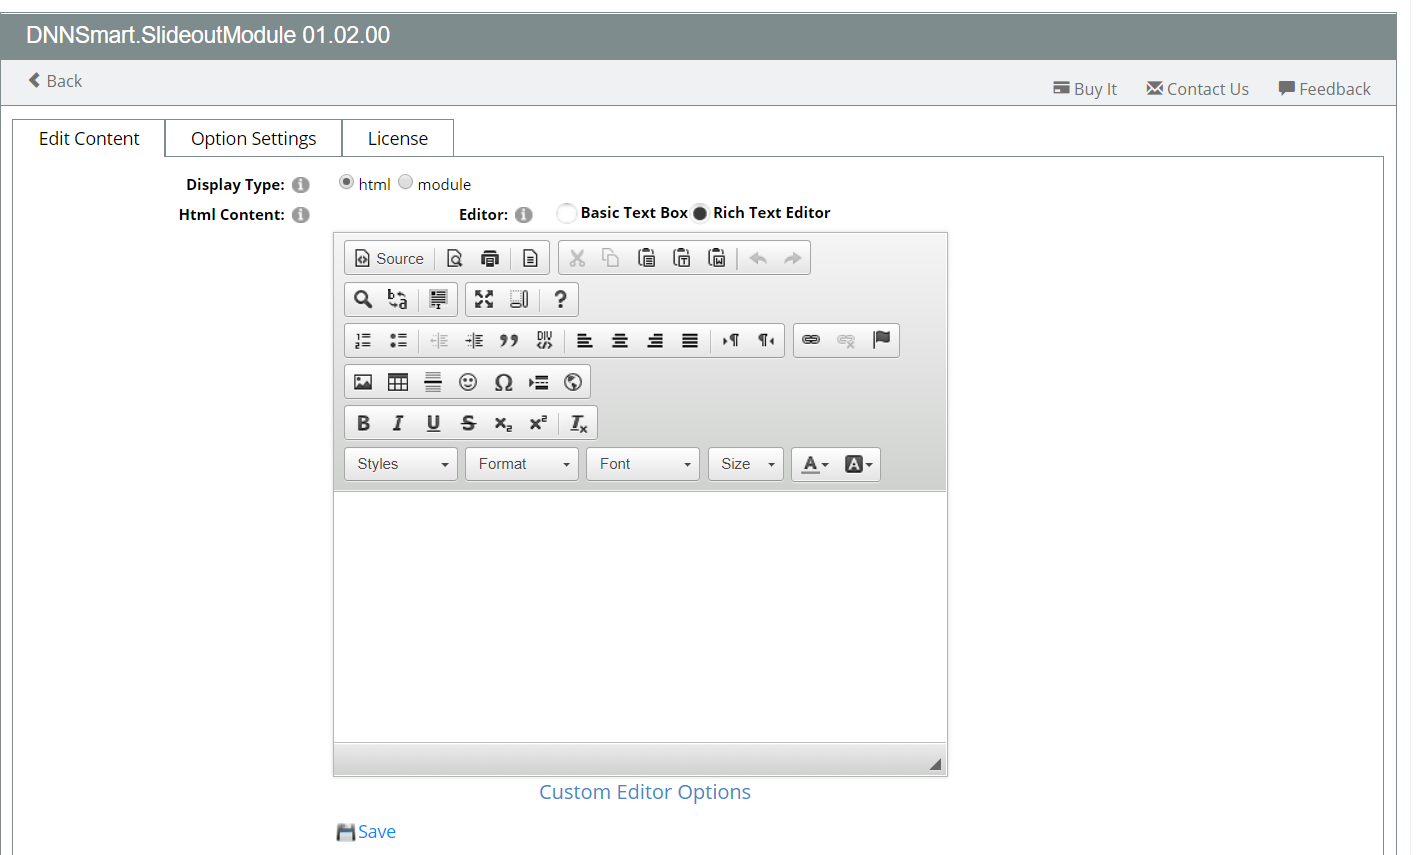Open the Preview document icon
Image resolution: width=1416 pixels, height=855 pixels.
454,258
